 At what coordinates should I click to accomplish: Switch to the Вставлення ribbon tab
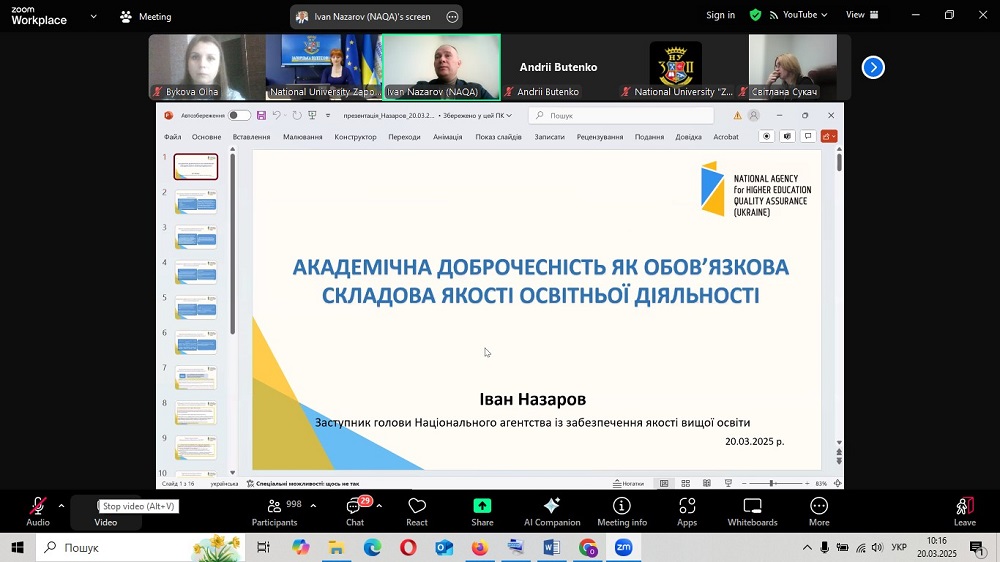tap(251, 137)
